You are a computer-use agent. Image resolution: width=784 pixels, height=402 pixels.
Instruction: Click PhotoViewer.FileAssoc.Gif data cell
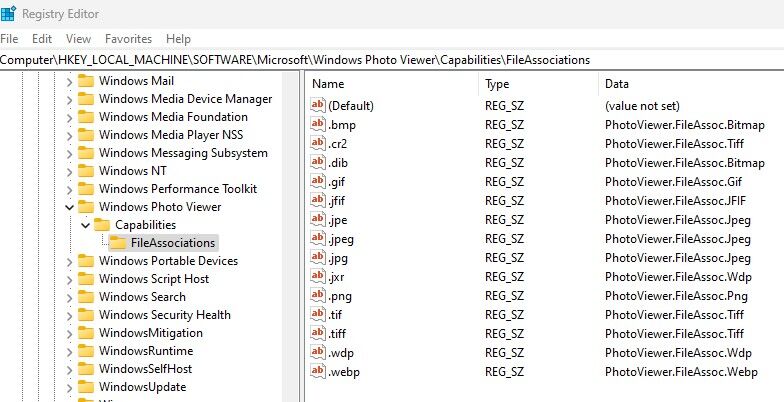pyautogui.click(x=673, y=182)
